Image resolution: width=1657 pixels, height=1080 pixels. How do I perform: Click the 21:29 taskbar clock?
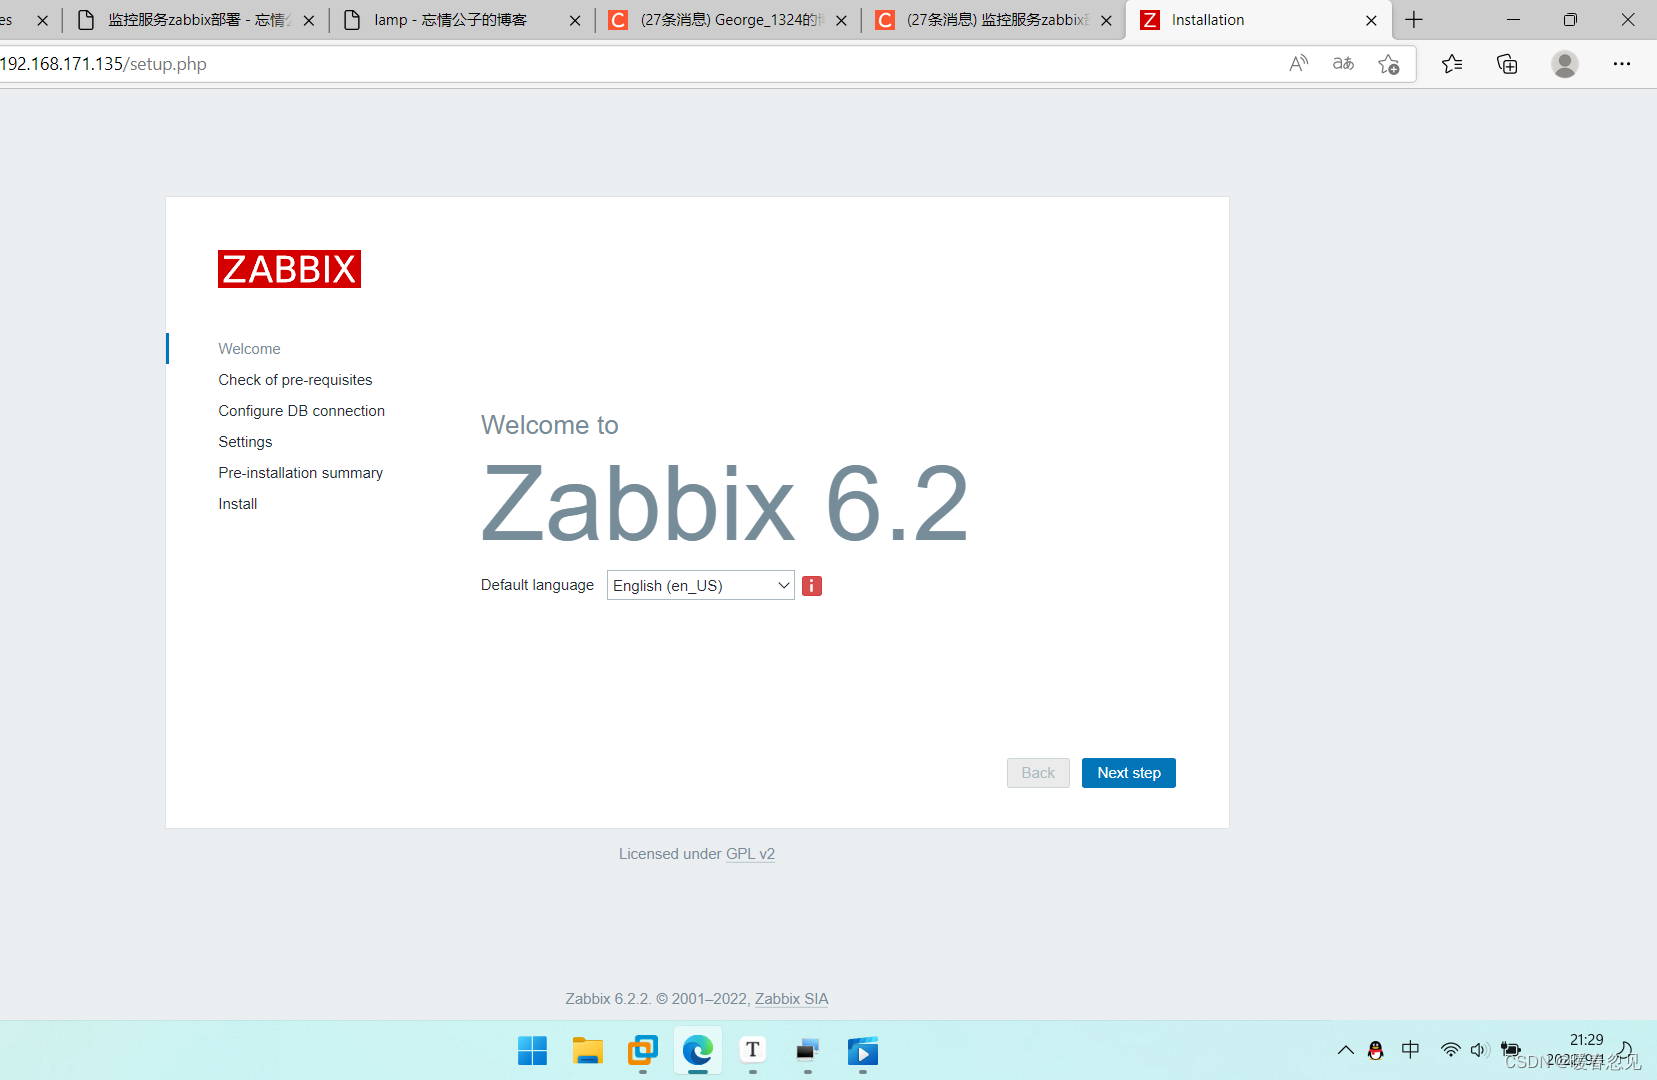(1586, 1040)
